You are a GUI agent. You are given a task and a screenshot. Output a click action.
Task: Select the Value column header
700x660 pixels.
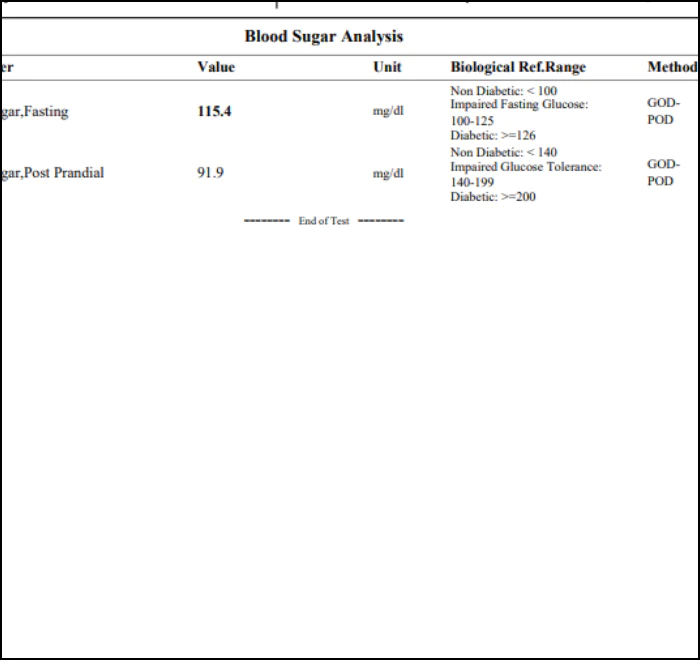[x=216, y=67]
